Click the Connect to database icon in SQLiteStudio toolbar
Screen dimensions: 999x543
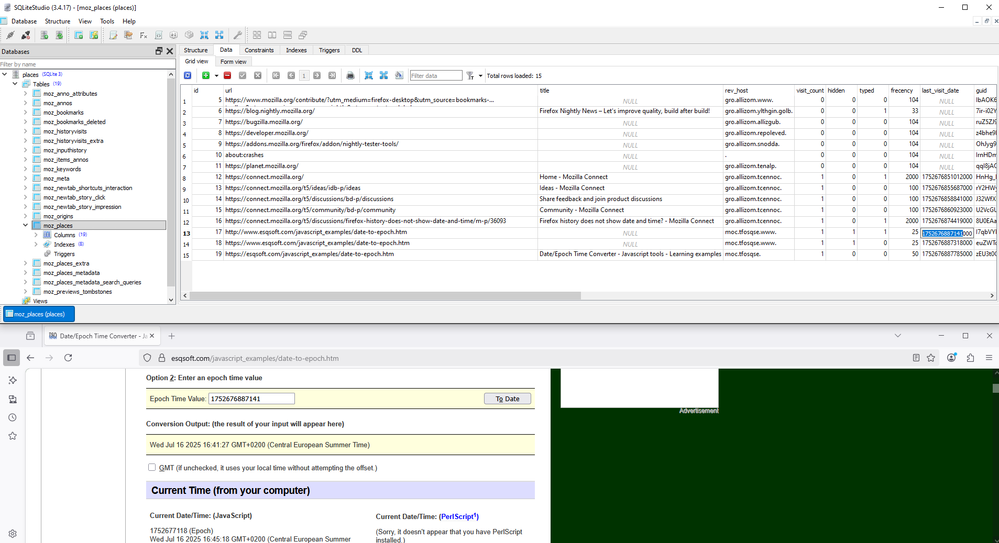coord(11,35)
